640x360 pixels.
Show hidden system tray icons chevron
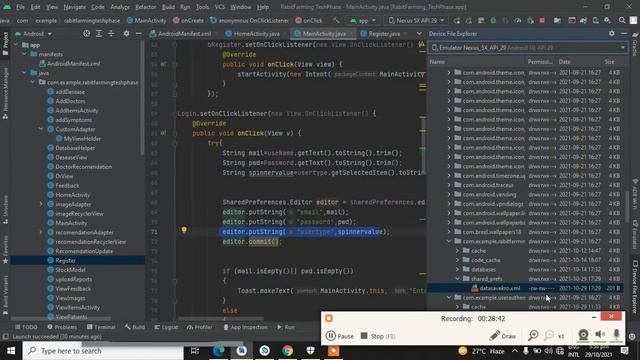(x=515, y=351)
